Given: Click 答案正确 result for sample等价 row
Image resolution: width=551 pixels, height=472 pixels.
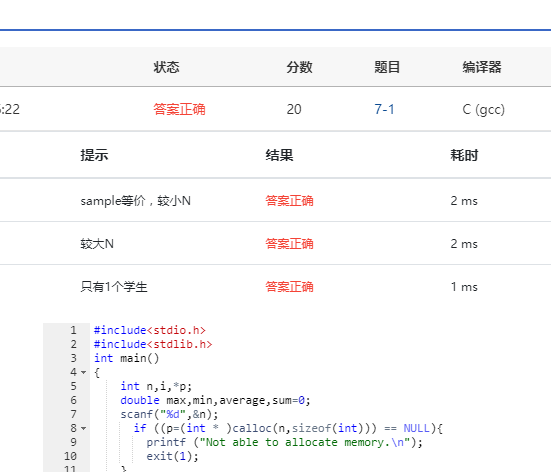Looking at the screenshot, I should pos(289,201).
